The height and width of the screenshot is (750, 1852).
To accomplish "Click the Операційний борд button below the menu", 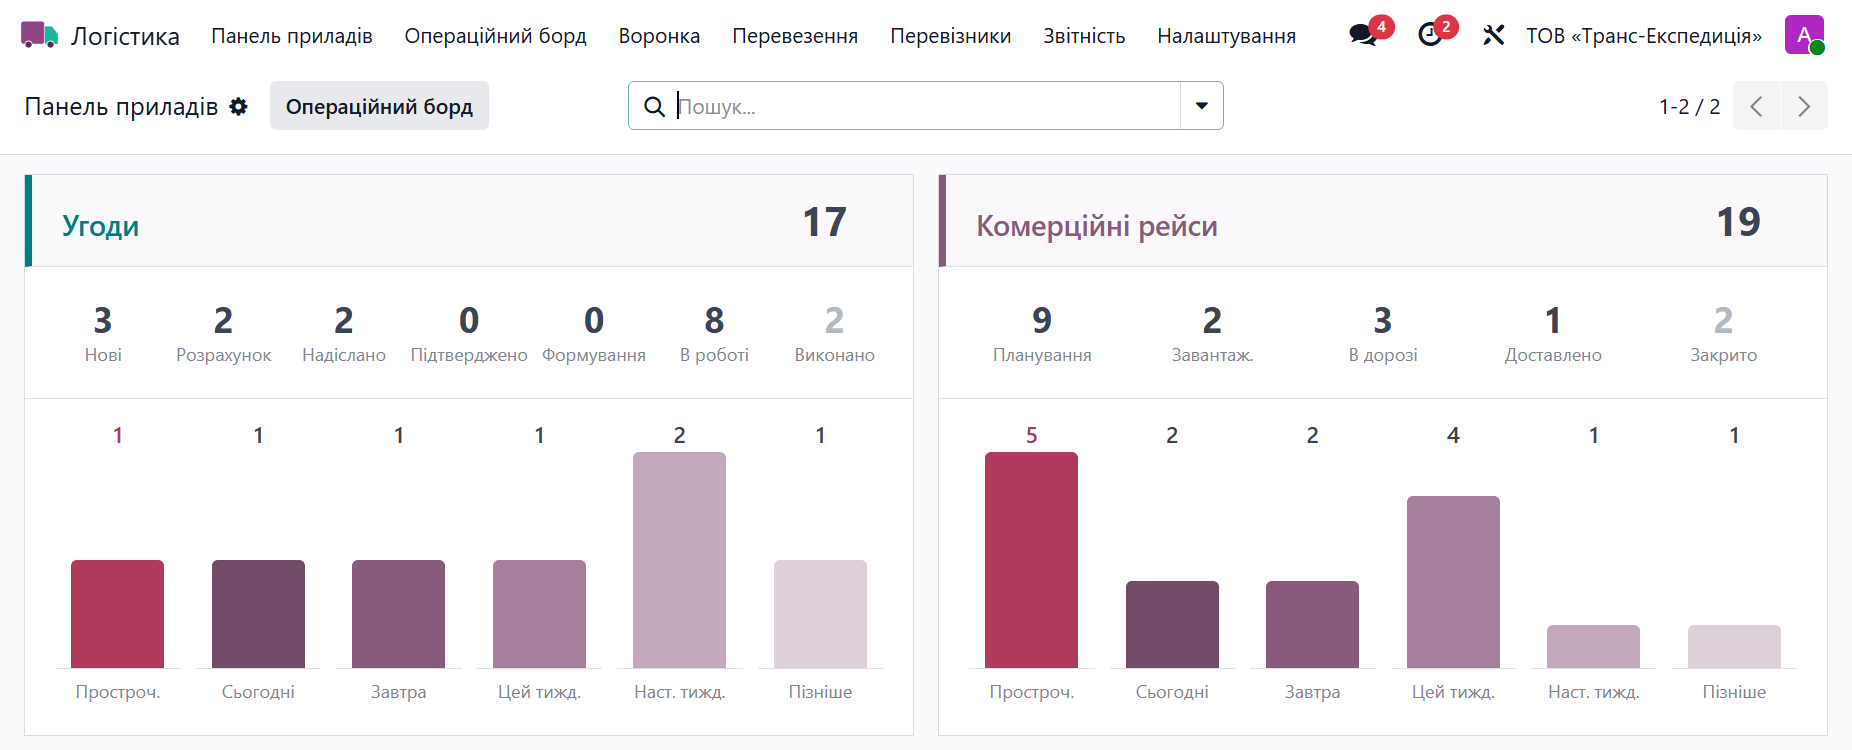I will 379,106.
